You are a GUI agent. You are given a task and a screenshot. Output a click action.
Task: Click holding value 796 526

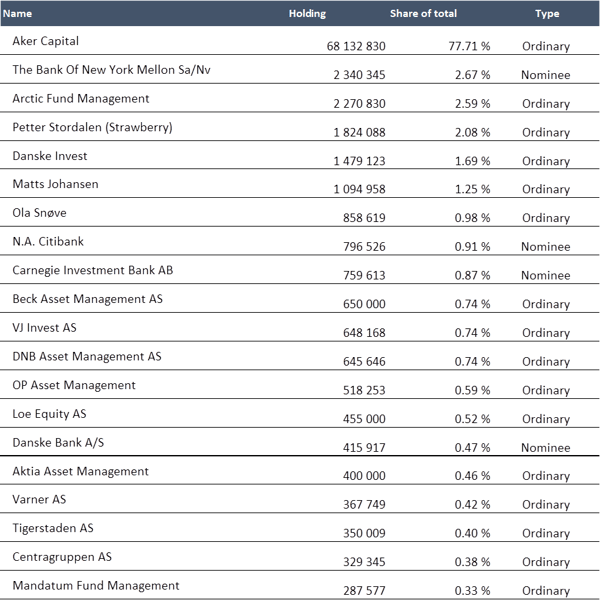tap(364, 247)
